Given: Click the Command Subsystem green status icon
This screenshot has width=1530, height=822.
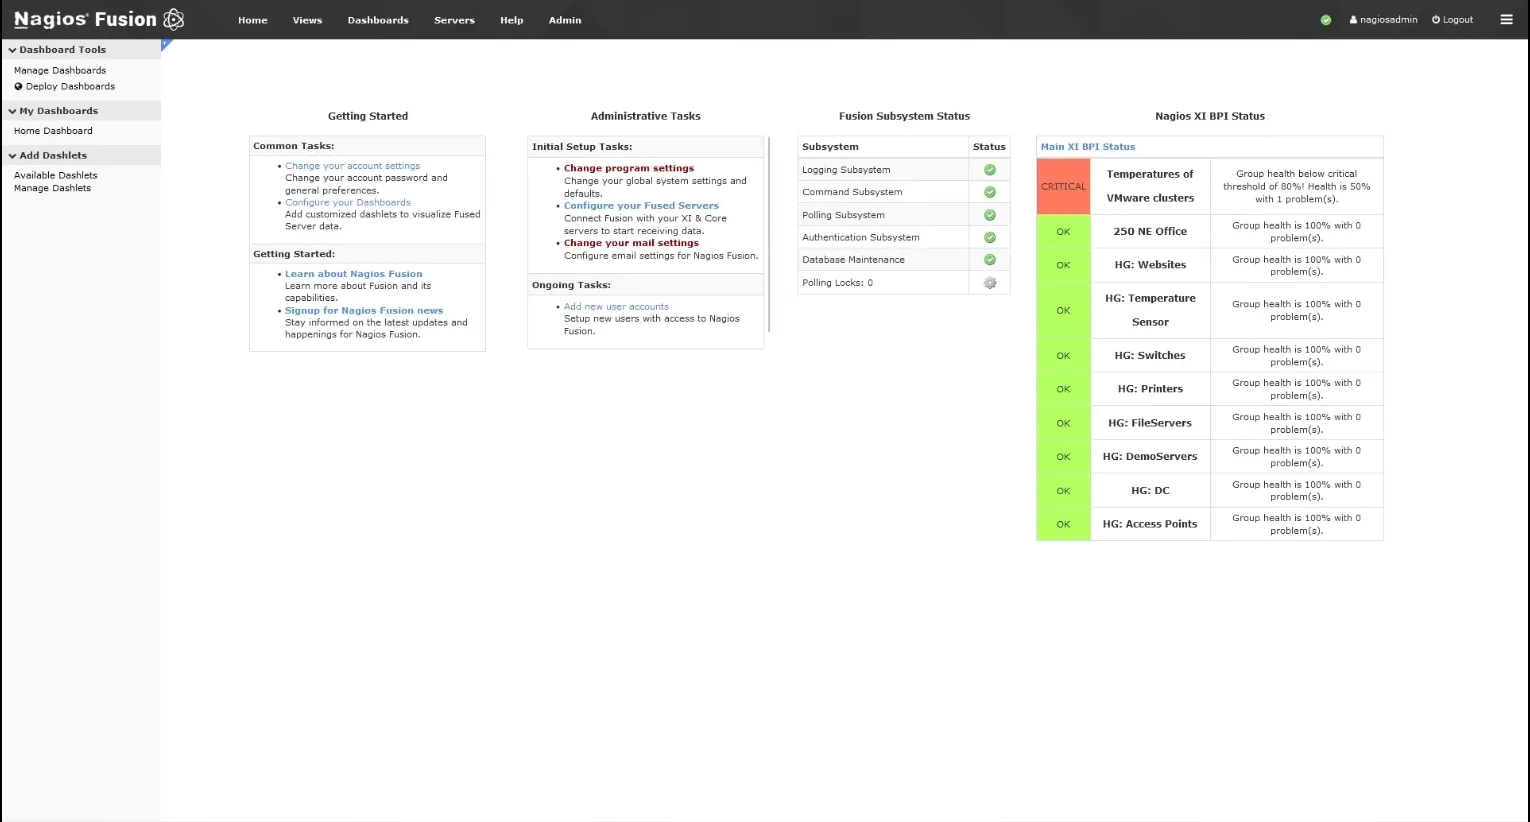Looking at the screenshot, I should (990, 192).
